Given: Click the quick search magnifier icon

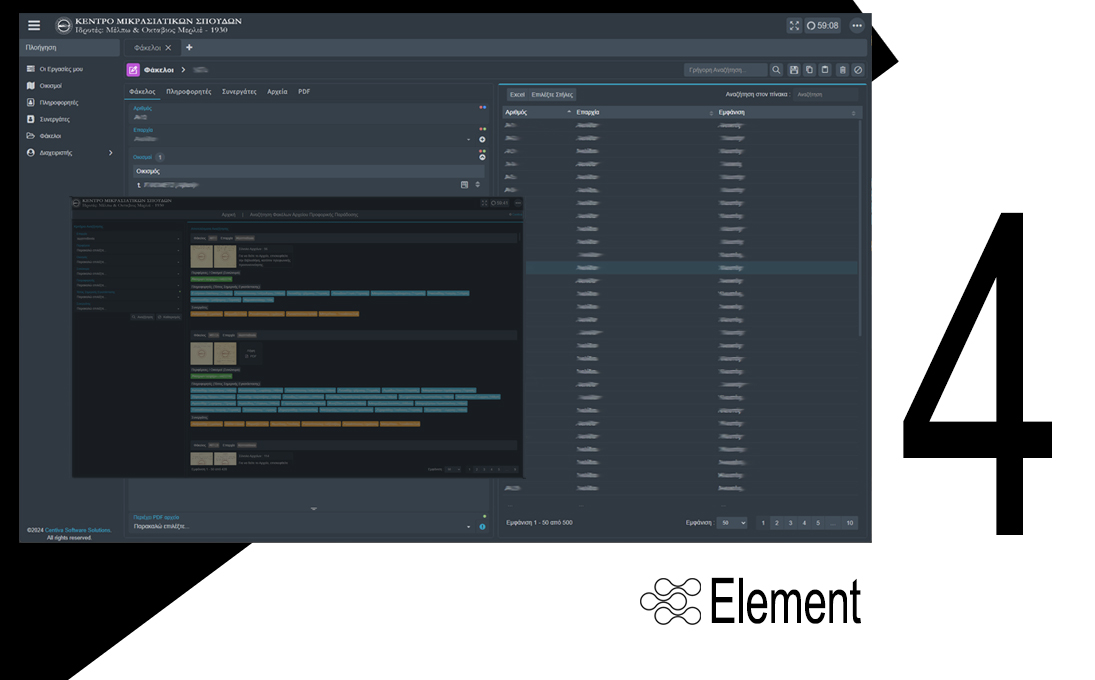Looking at the screenshot, I should pos(776,70).
